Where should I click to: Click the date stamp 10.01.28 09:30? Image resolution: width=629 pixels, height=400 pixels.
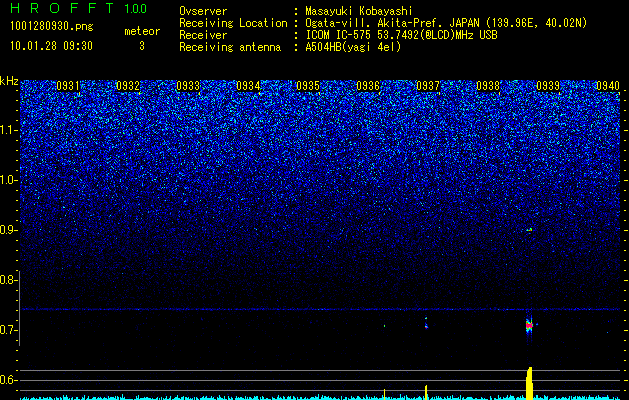51,46
